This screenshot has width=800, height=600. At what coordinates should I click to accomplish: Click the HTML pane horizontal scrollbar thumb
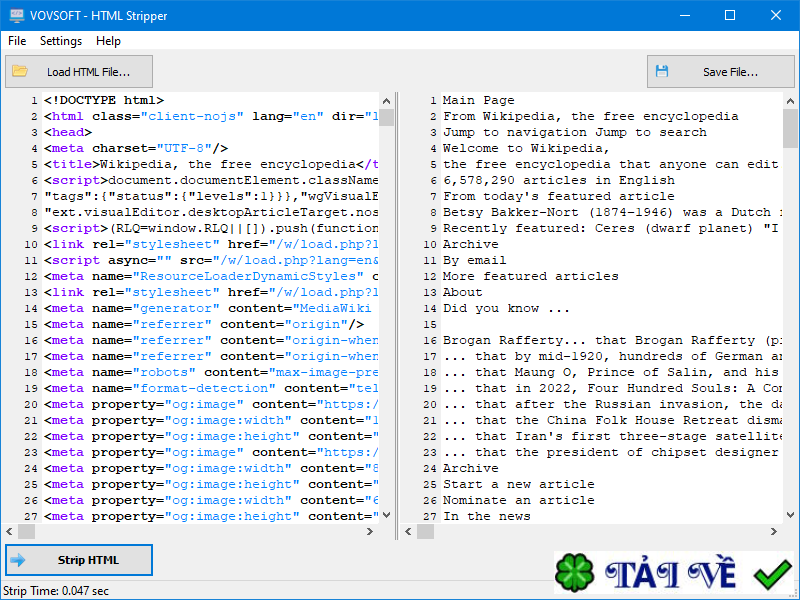(27, 531)
